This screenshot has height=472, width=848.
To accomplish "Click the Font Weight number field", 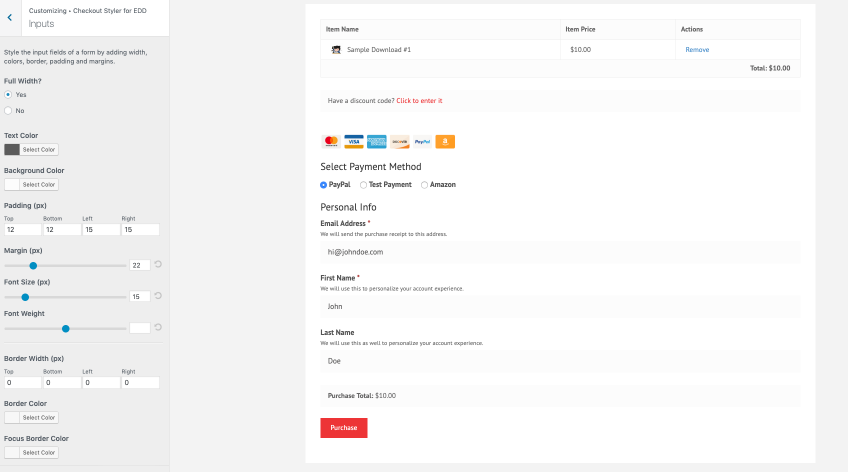I will [140, 328].
